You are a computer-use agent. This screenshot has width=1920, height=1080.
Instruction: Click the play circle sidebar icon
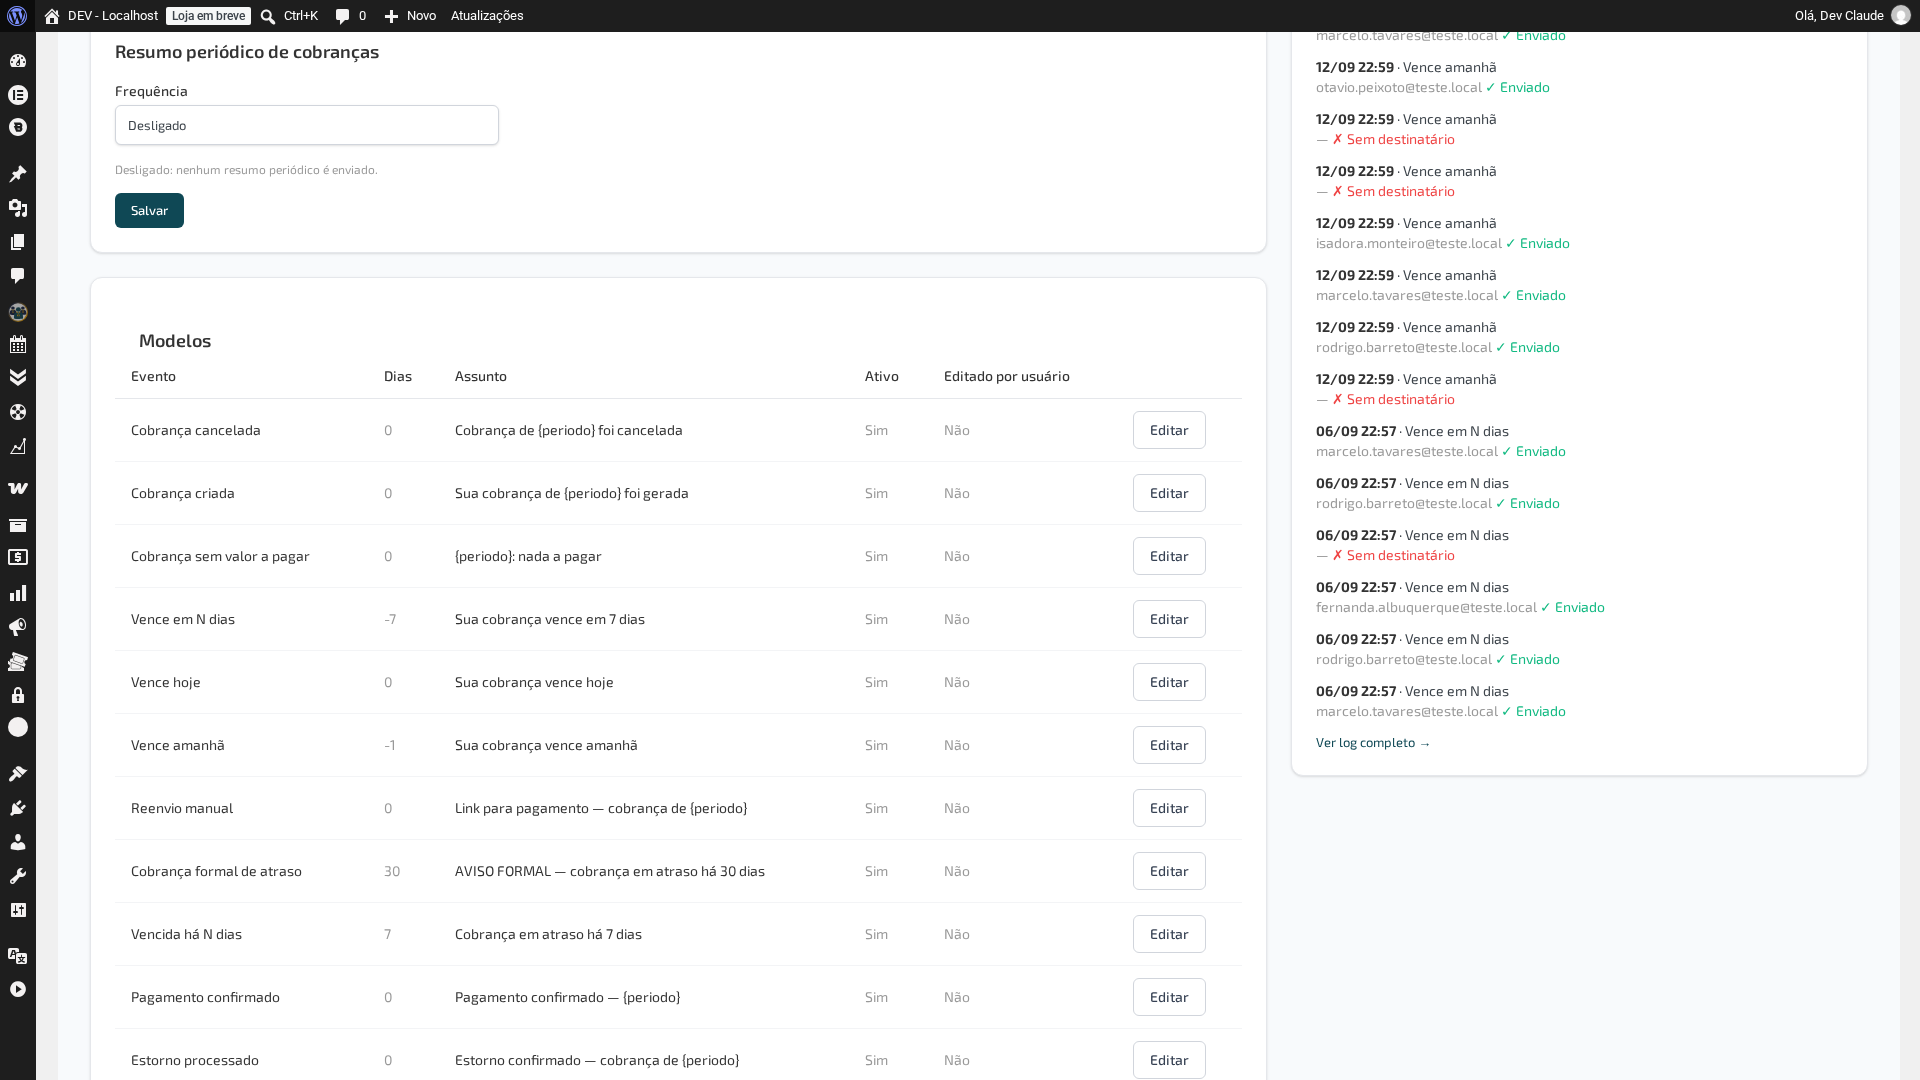tap(18, 989)
